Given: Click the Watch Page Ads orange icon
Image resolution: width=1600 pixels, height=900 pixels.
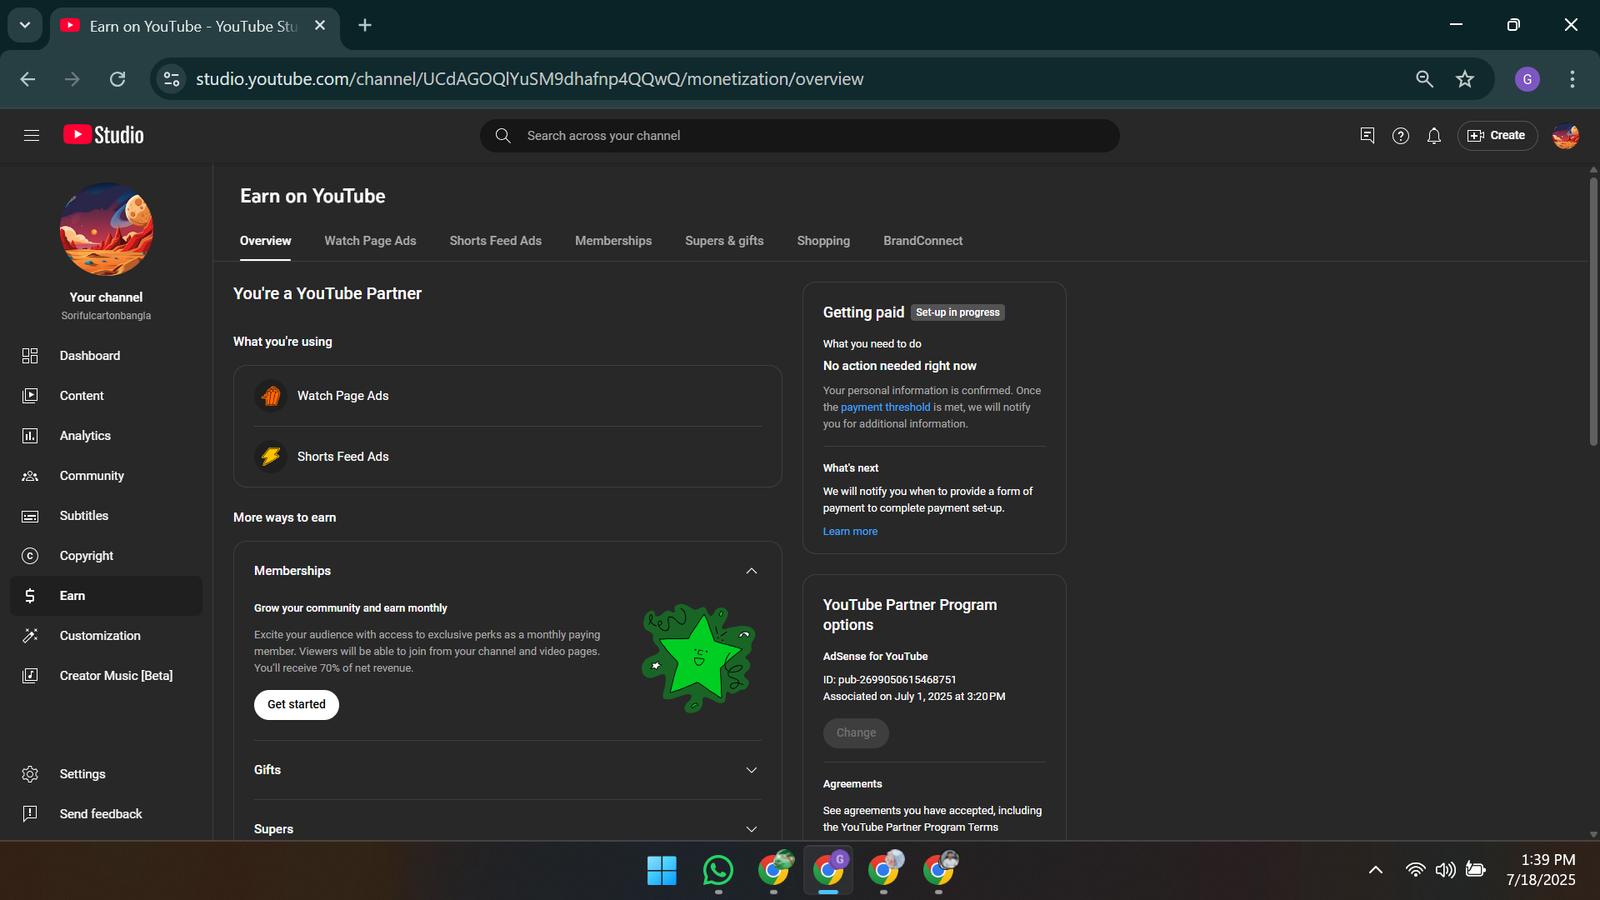Looking at the screenshot, I should pyautogui.click(x=271, y=396).
